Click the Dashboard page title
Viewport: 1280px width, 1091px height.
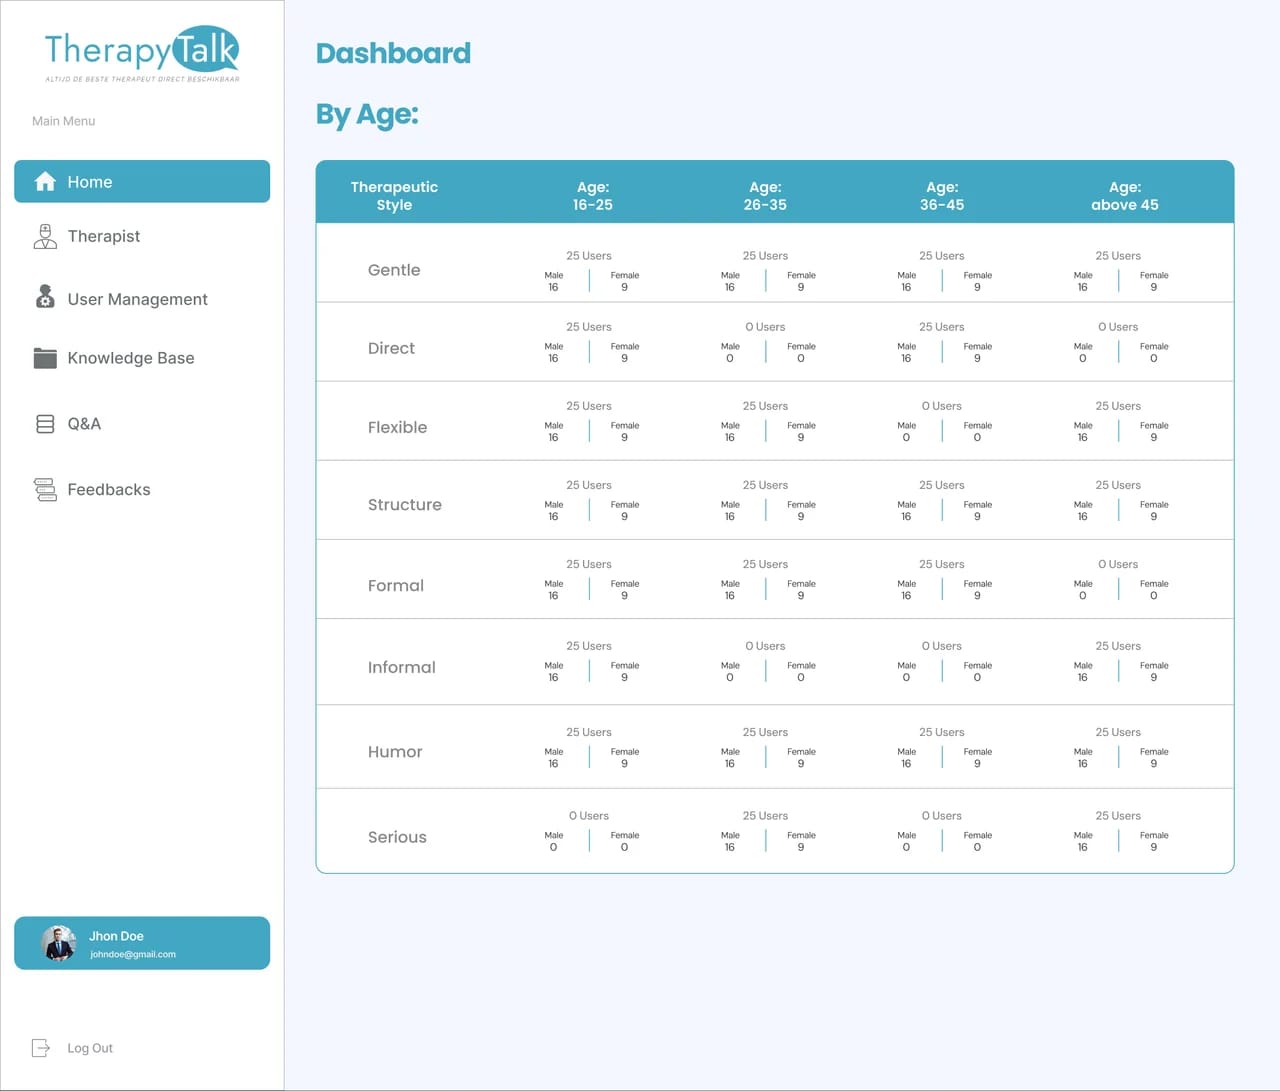393,53
